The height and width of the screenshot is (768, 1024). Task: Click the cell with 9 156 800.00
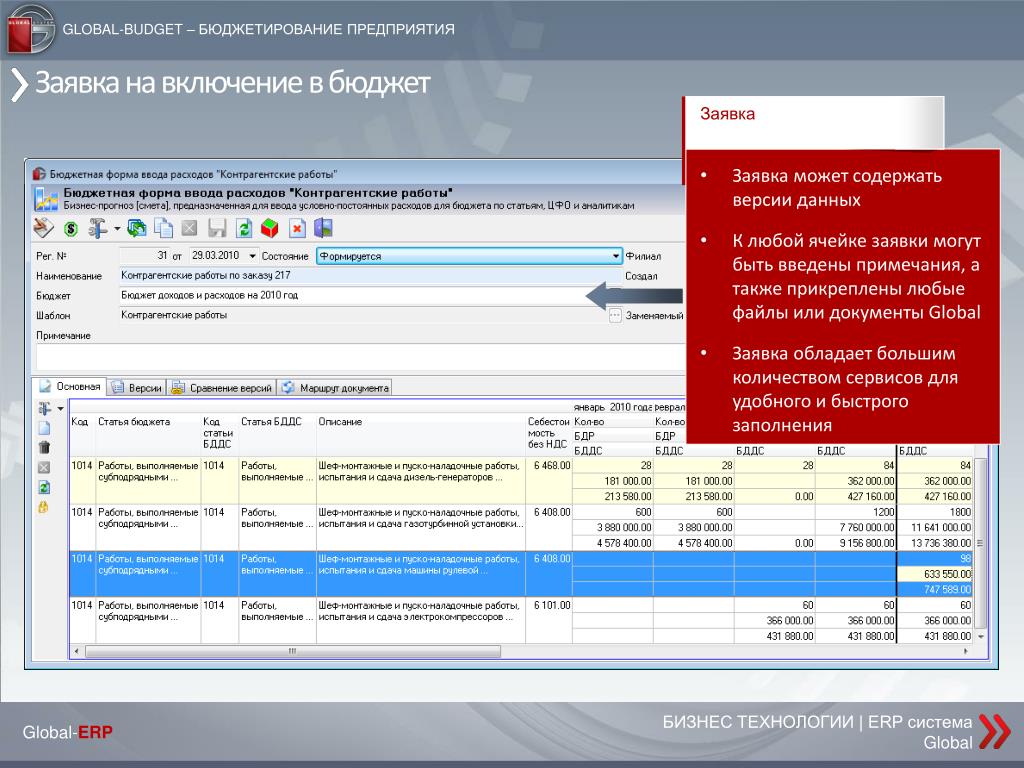[x=856, y=543]
